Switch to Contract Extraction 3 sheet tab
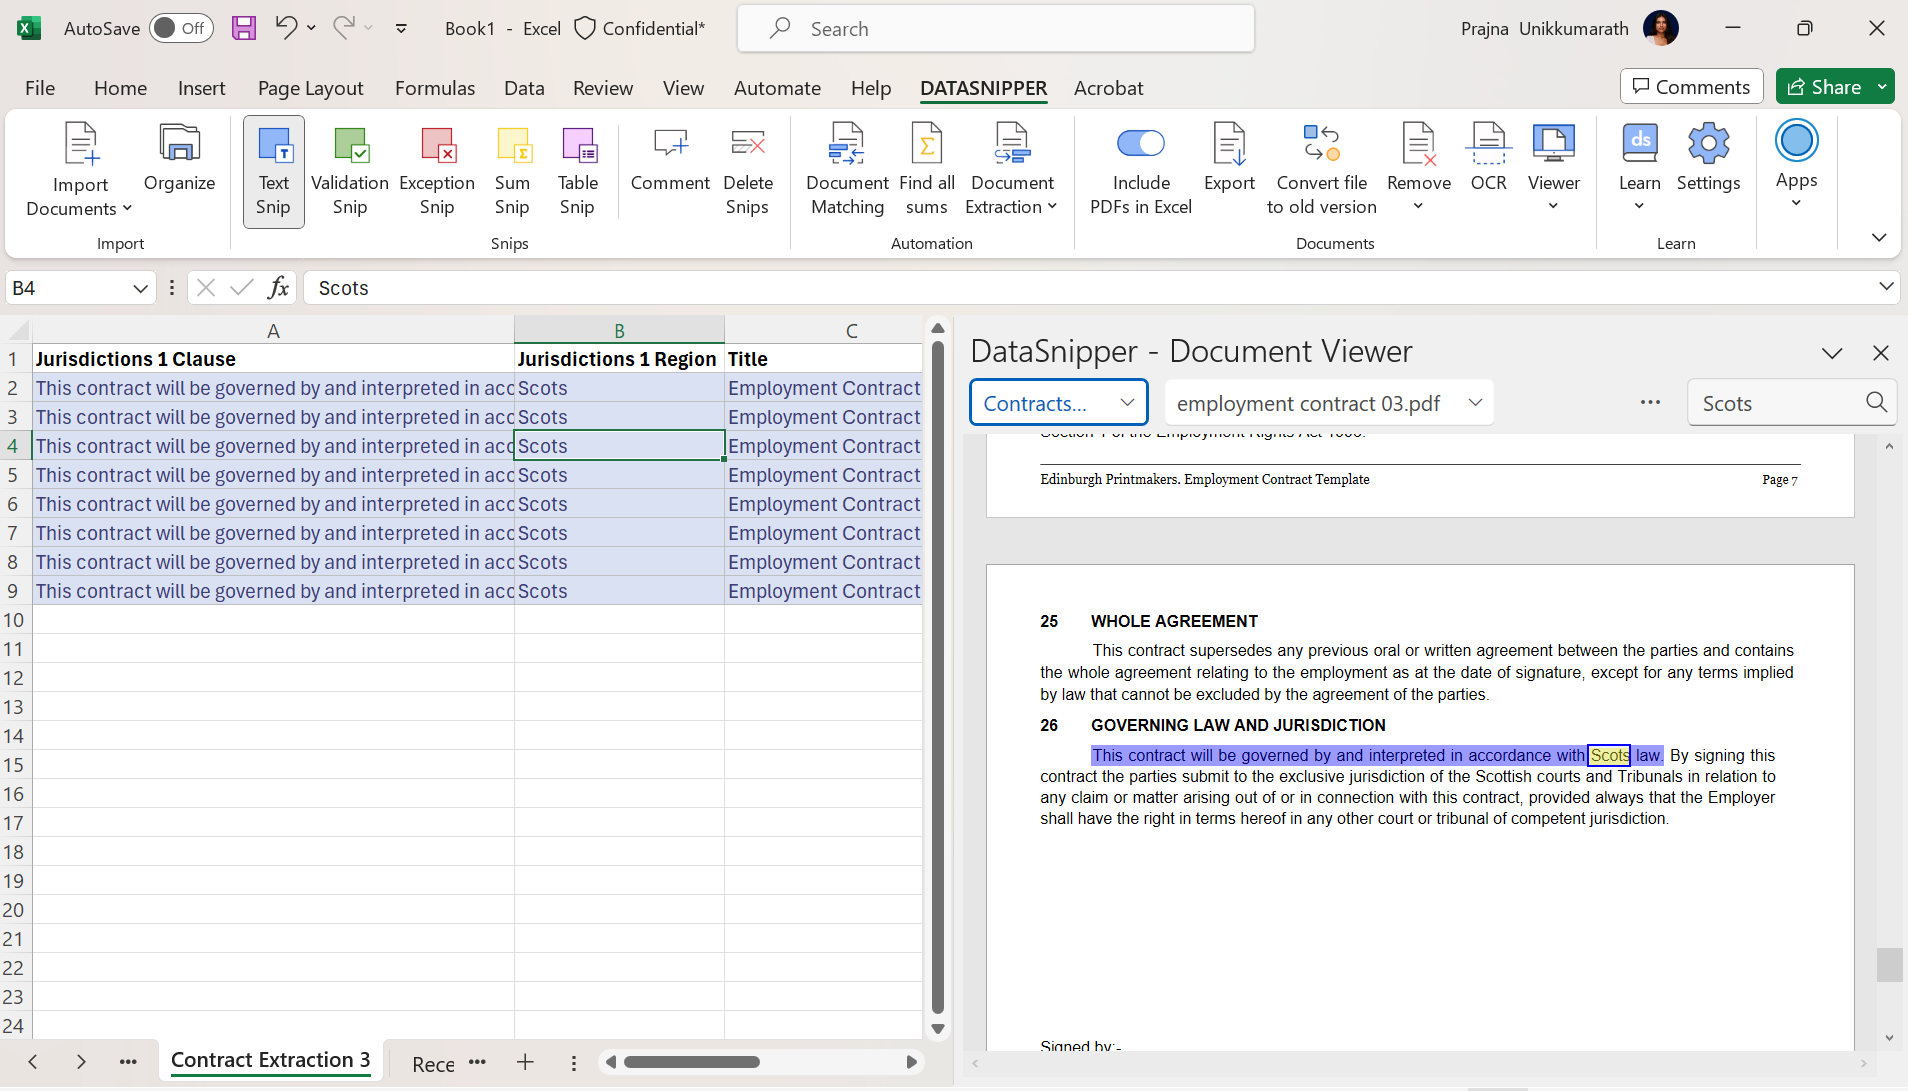Image resolution: width=1908 pixels, height=1091 pixels. click(x=270, y=1060)
